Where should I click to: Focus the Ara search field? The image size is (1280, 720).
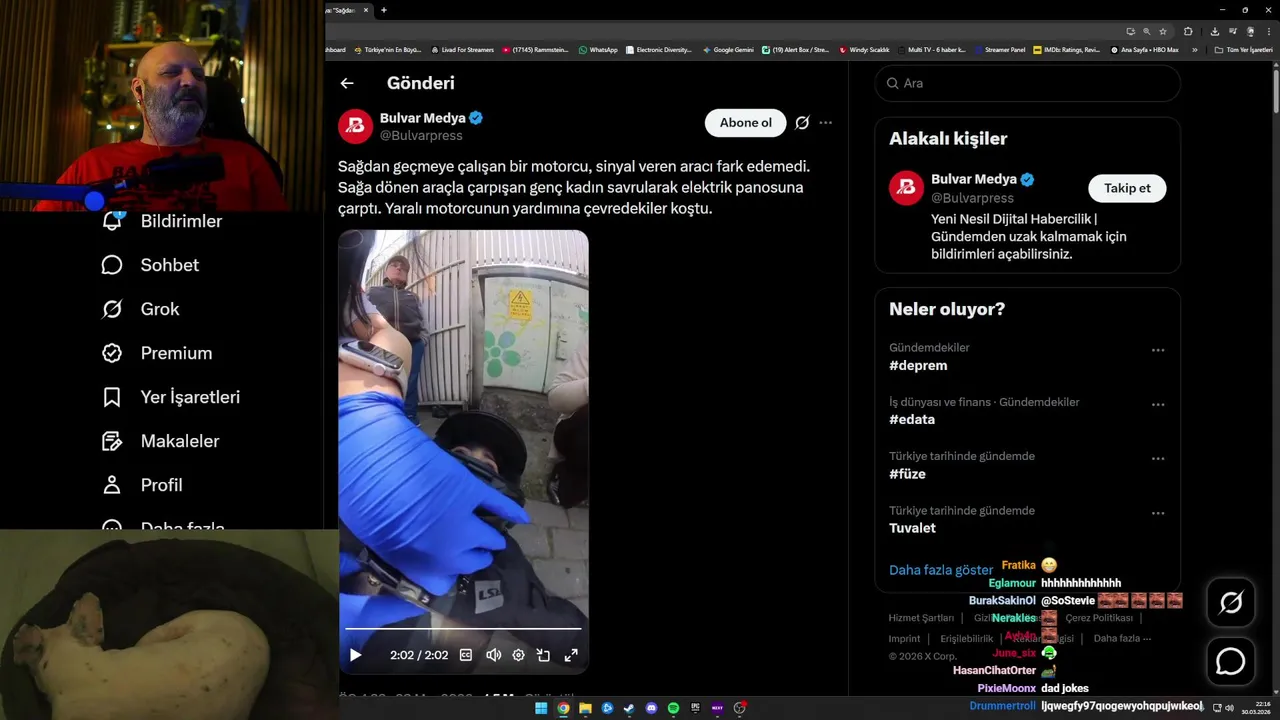click(1028, 83)
